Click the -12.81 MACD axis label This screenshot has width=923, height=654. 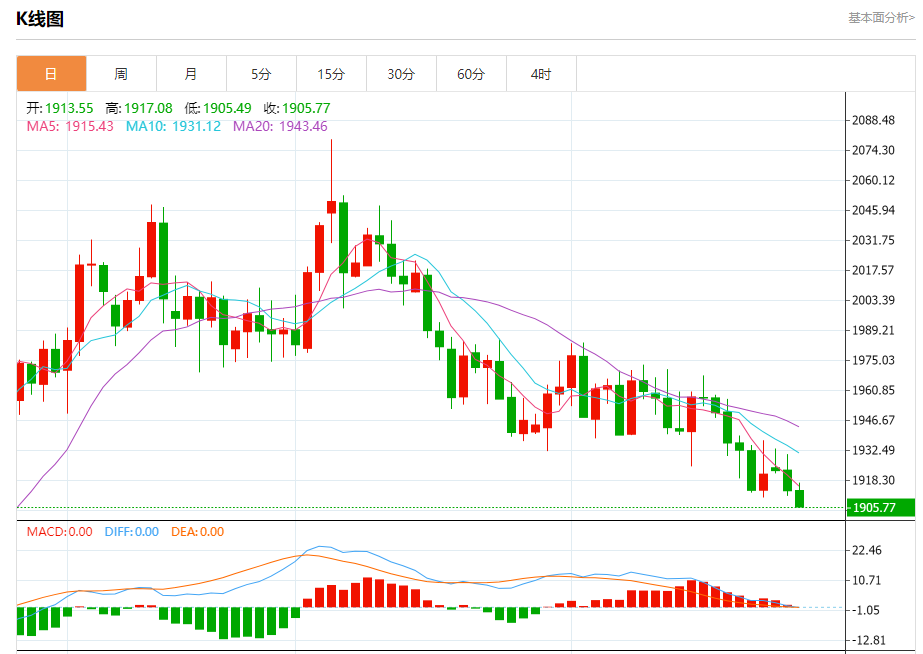point(868,640)
